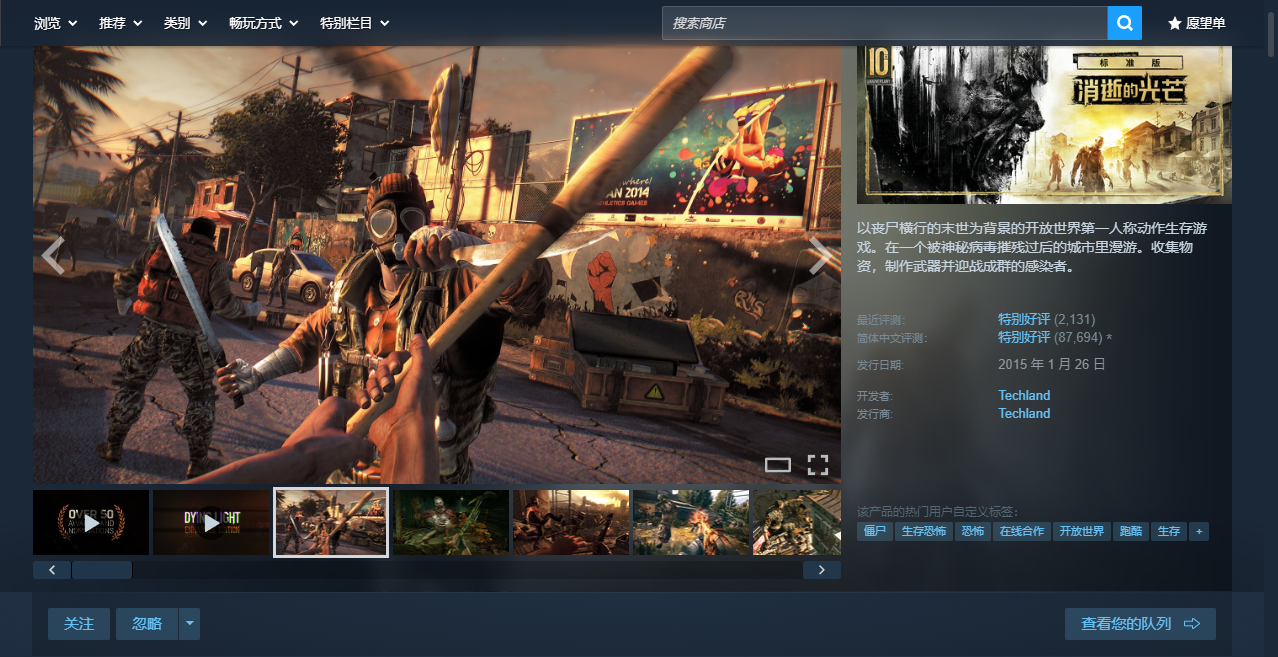Click the 关注 follow button
The width and height of the screenshot is (1278, 657).
pyautogui.click(x=79, y=624)
